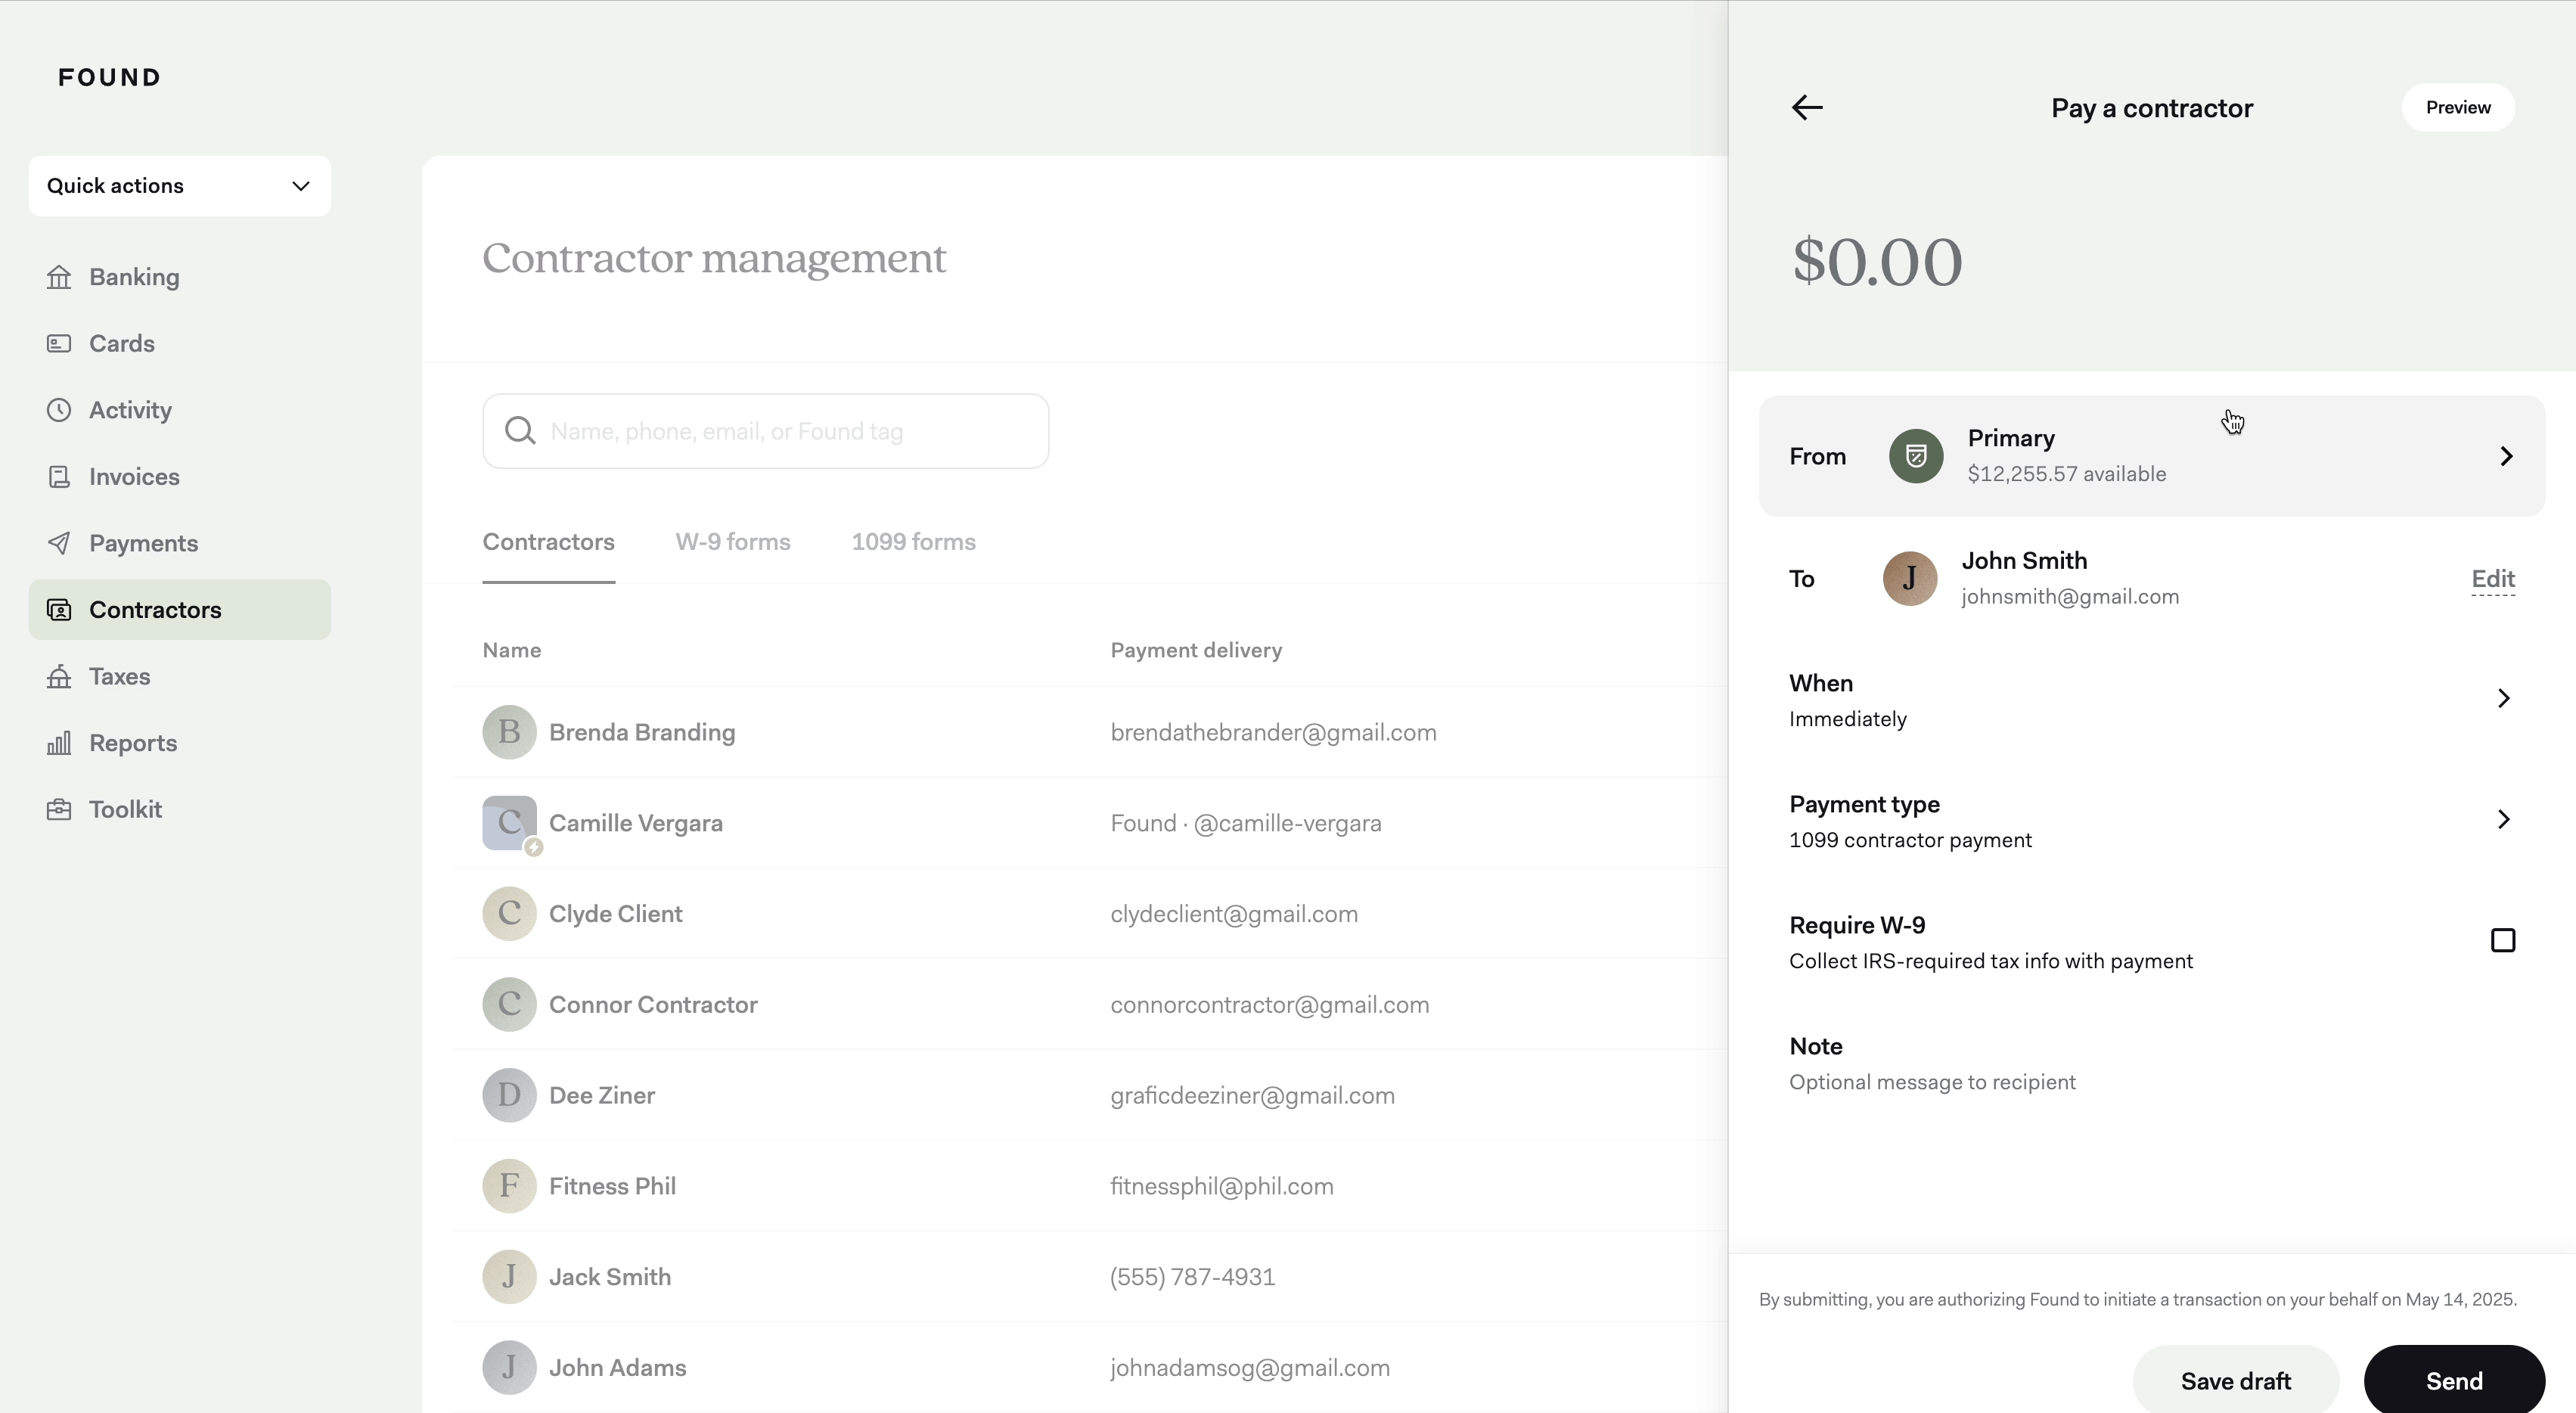
Task: Click johnadamsog@gmail.com email
Action: pyautogui.click(x=1250, y=1368)
